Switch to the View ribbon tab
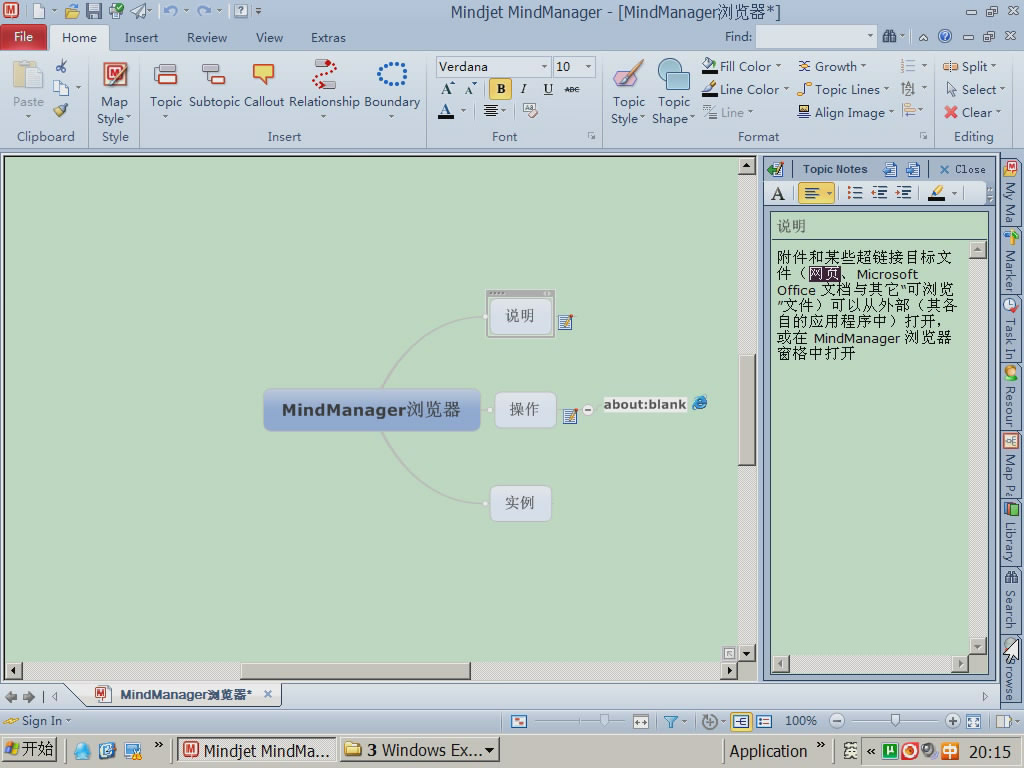The height and width of the screenshot is (768, 1024). coord(269,37)
